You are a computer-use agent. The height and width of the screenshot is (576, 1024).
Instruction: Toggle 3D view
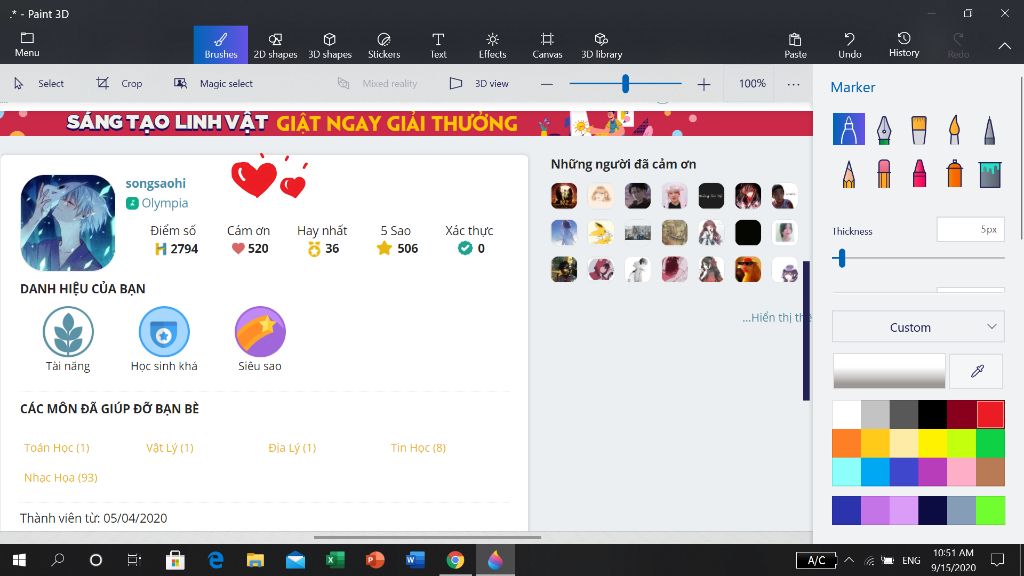[479, 84]
